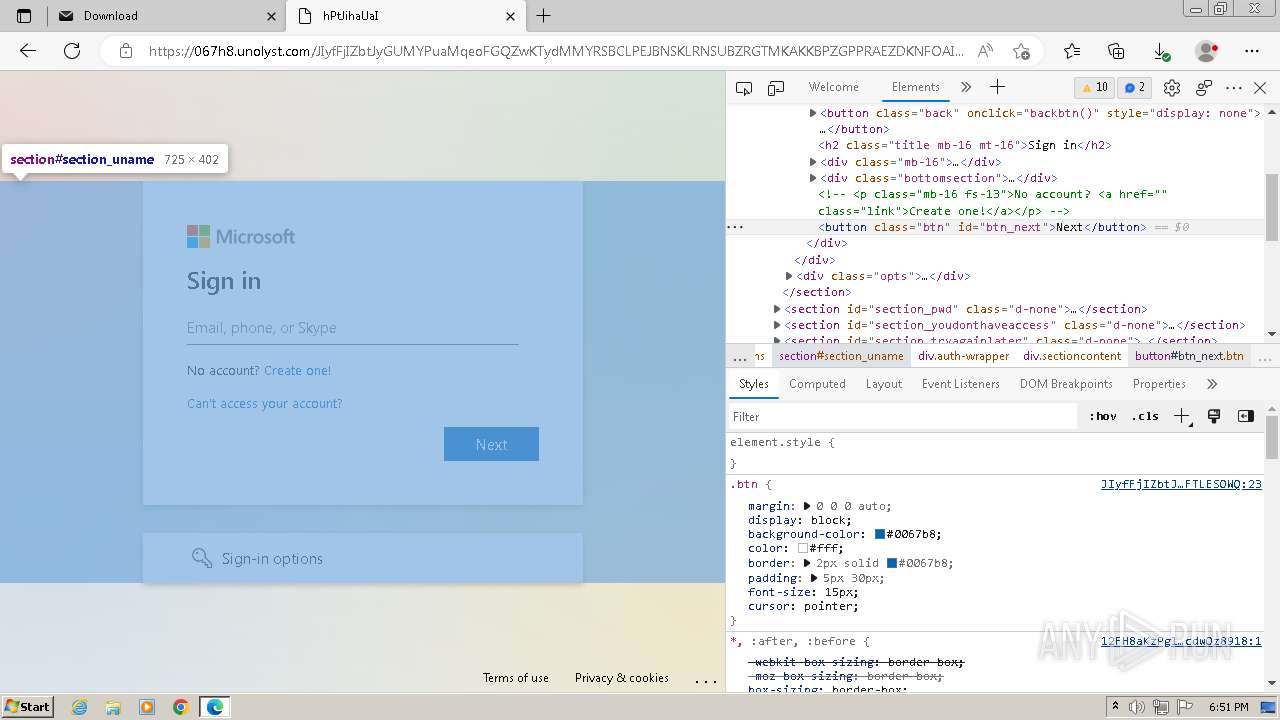This screenshot has width=1280, height=720.
Task: Expand the button class back node
Action: point(813,113)
